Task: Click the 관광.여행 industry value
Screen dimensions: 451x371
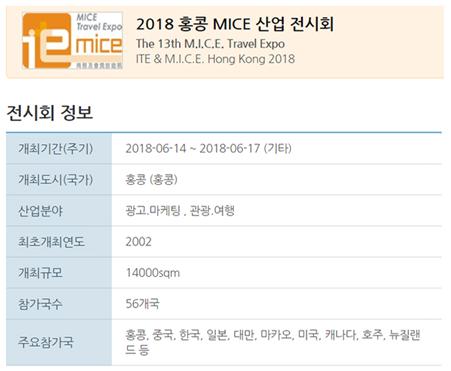Action: tap(212, 211)
